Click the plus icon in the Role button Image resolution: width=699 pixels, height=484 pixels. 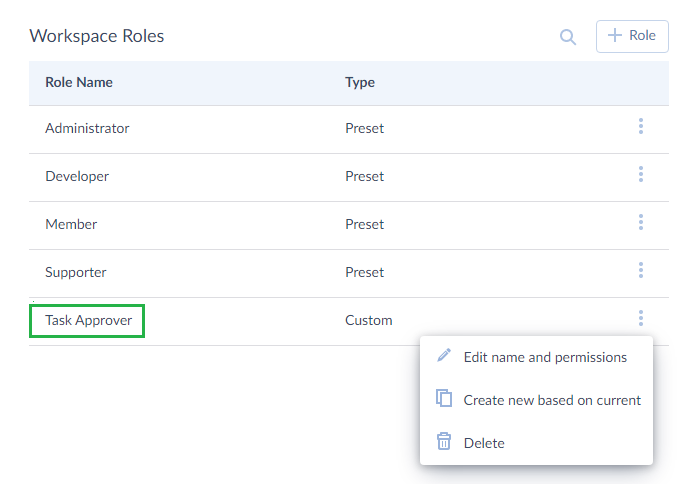(615, 35)
